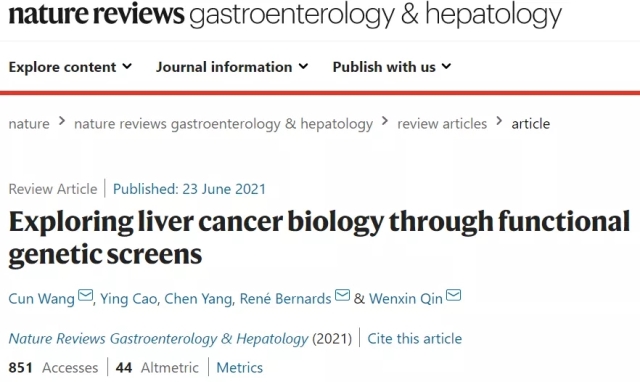
Task: Navigate to review articles breadcrumb
Action: tap(442, 123)
